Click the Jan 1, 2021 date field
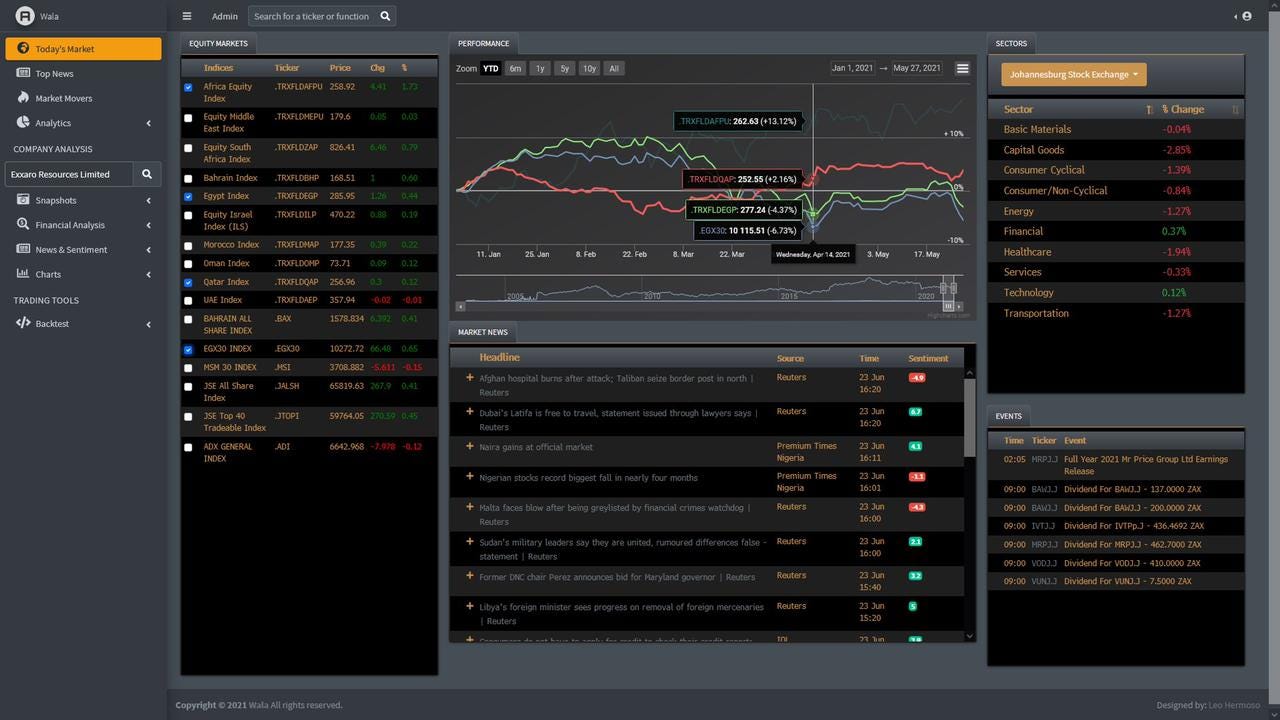Viewport: 1280px width, 720px height. click(x=852, y=68)
